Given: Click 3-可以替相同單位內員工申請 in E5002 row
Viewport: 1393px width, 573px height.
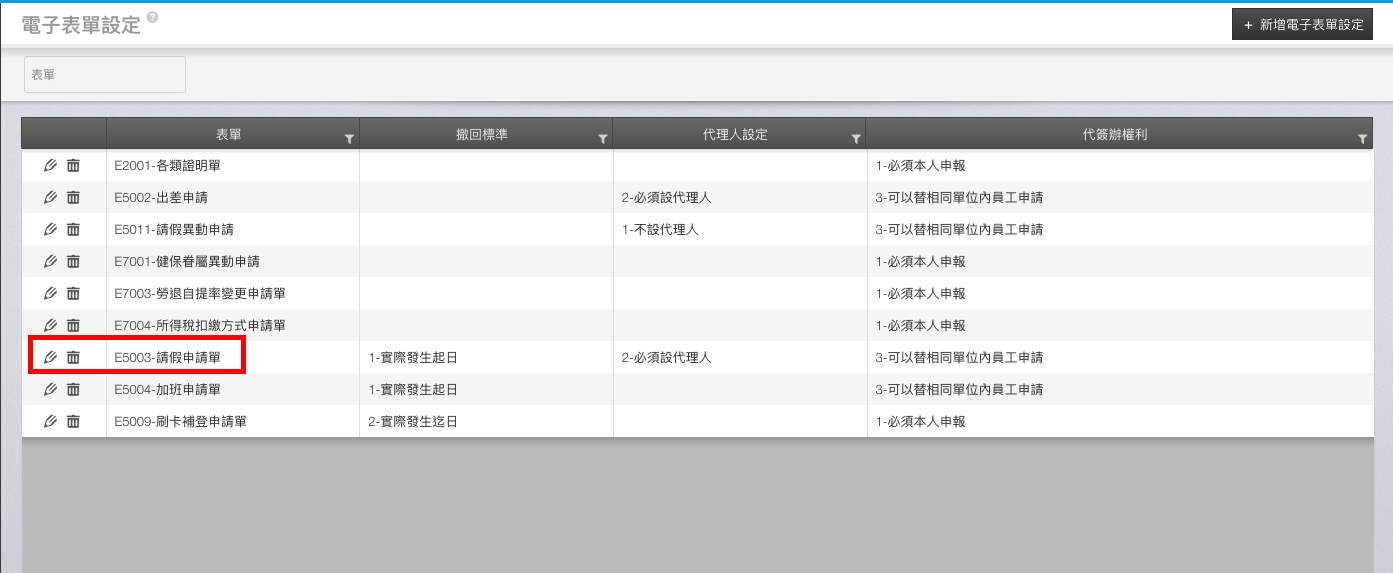Looking at the screenshot, I should pos(959,197).
